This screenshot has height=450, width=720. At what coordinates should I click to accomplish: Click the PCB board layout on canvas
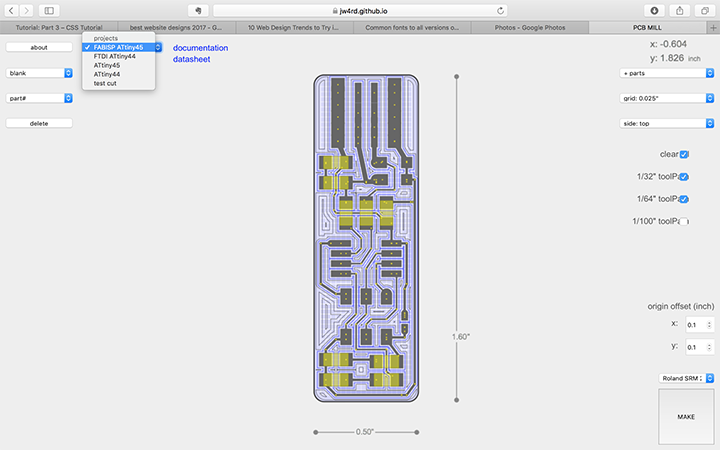[x=366, y=238]
